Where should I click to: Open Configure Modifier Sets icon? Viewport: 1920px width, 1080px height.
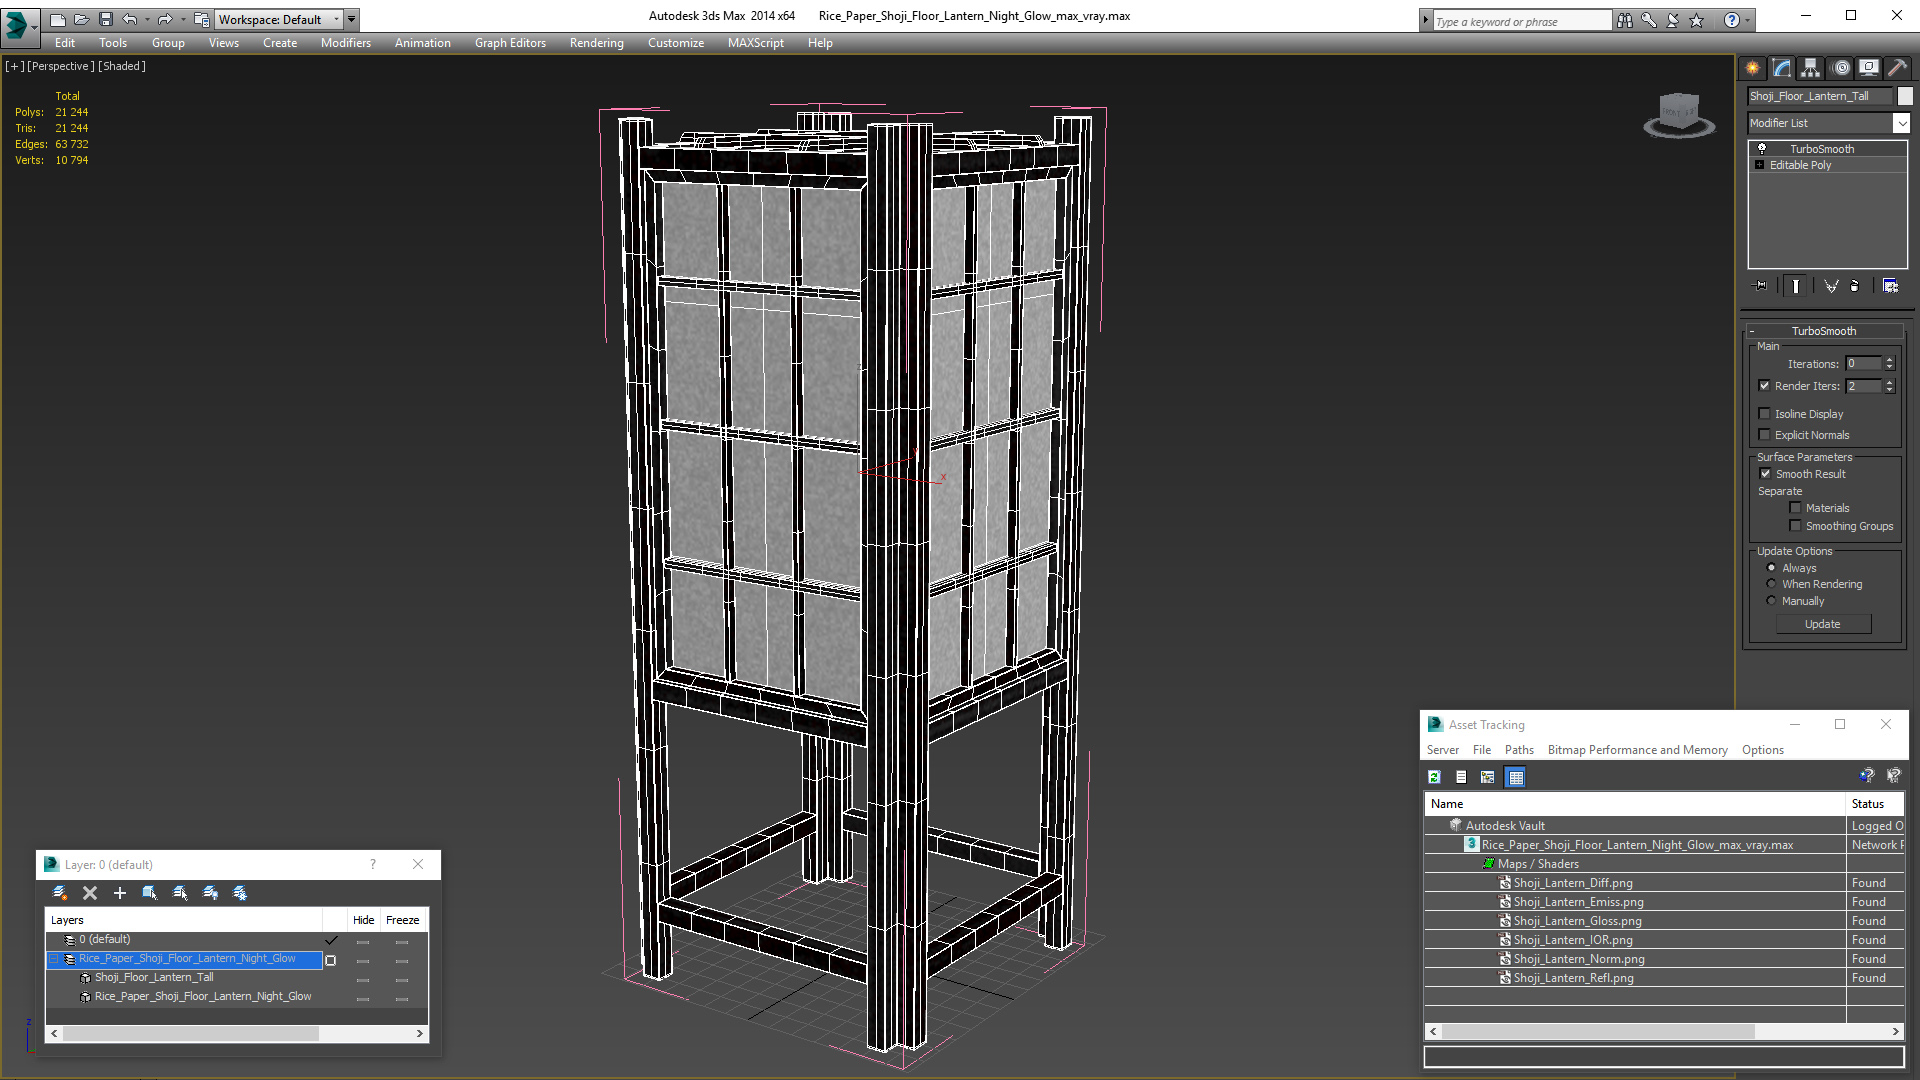(1890, 286)
